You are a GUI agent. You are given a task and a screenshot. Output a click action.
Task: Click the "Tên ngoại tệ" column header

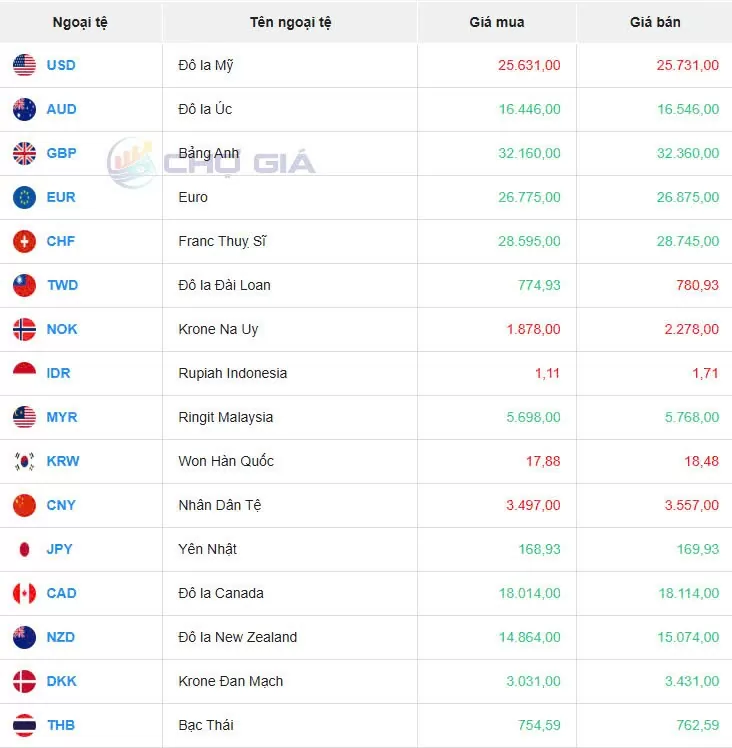coord(290,22)
